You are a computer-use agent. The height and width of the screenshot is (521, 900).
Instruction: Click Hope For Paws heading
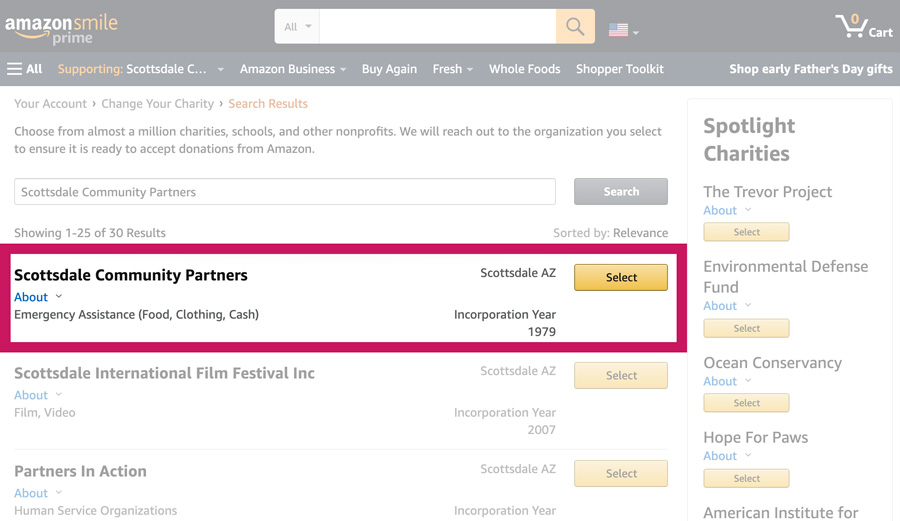(755, 437)
